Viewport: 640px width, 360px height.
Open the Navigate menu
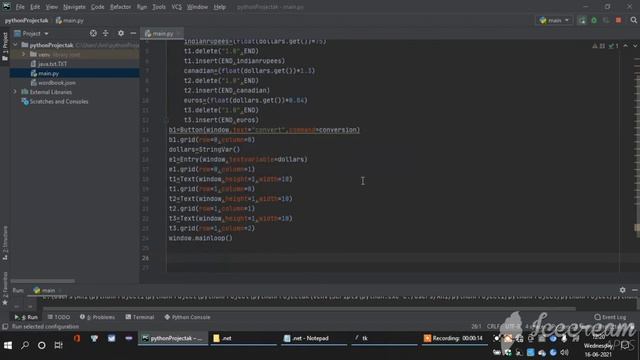coord(74,7)
